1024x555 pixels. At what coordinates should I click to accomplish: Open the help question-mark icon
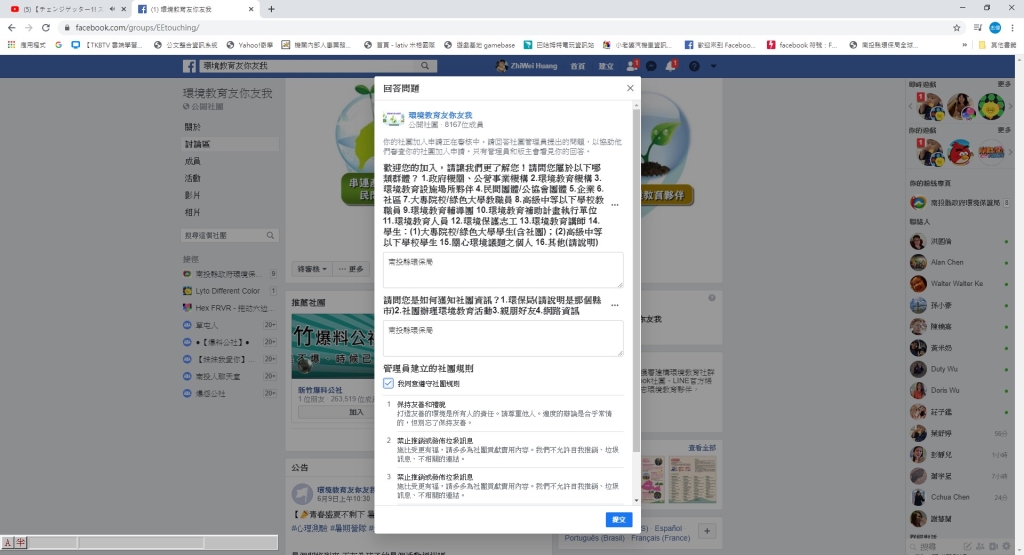(694, 66)
